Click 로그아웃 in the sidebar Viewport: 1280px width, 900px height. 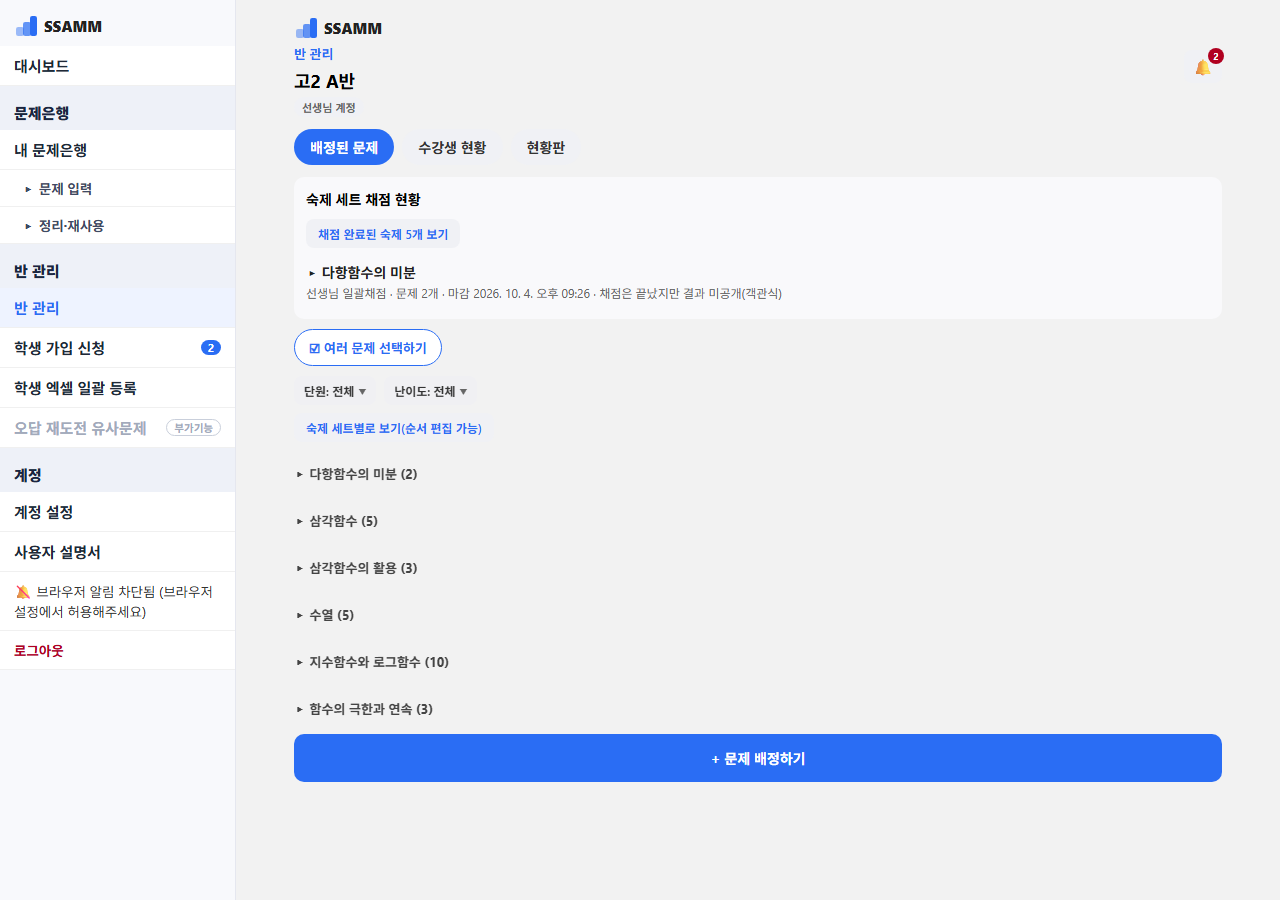(x=39, y=650)
